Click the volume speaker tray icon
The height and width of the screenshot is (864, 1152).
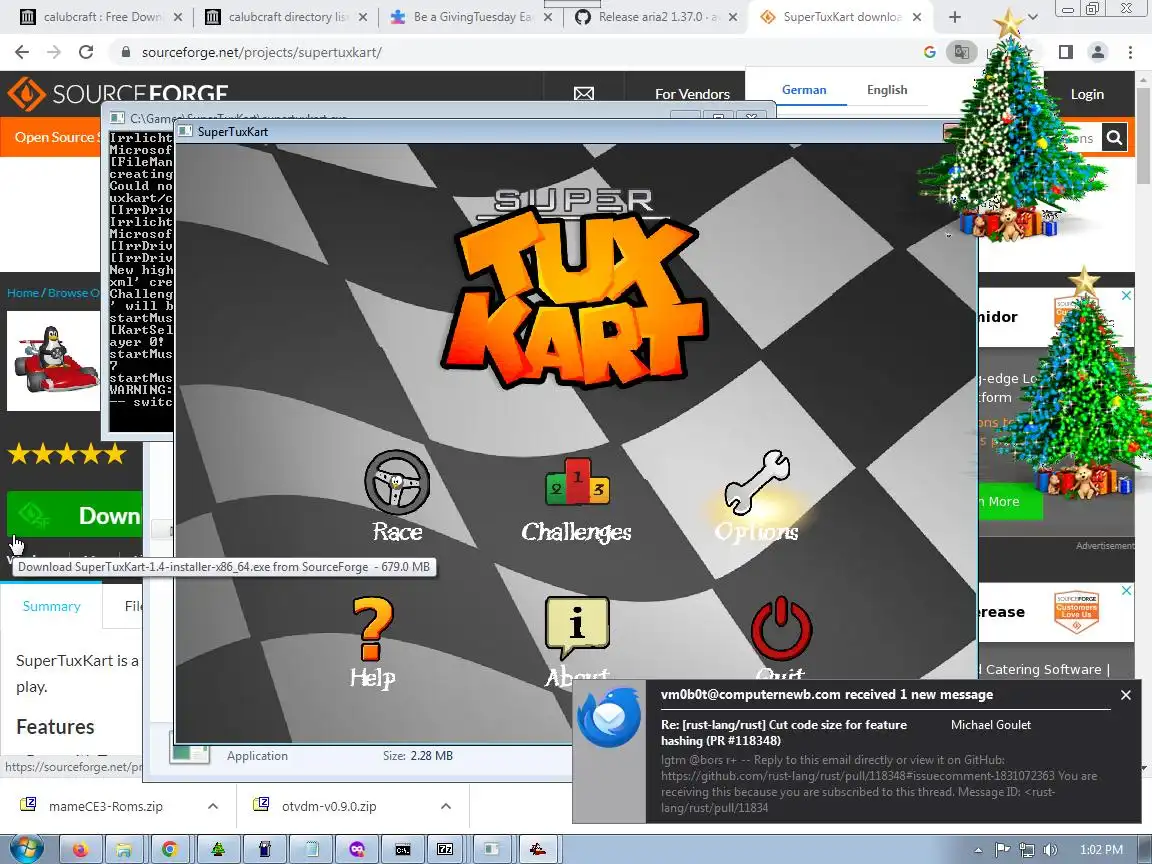tap(1051, 849)
